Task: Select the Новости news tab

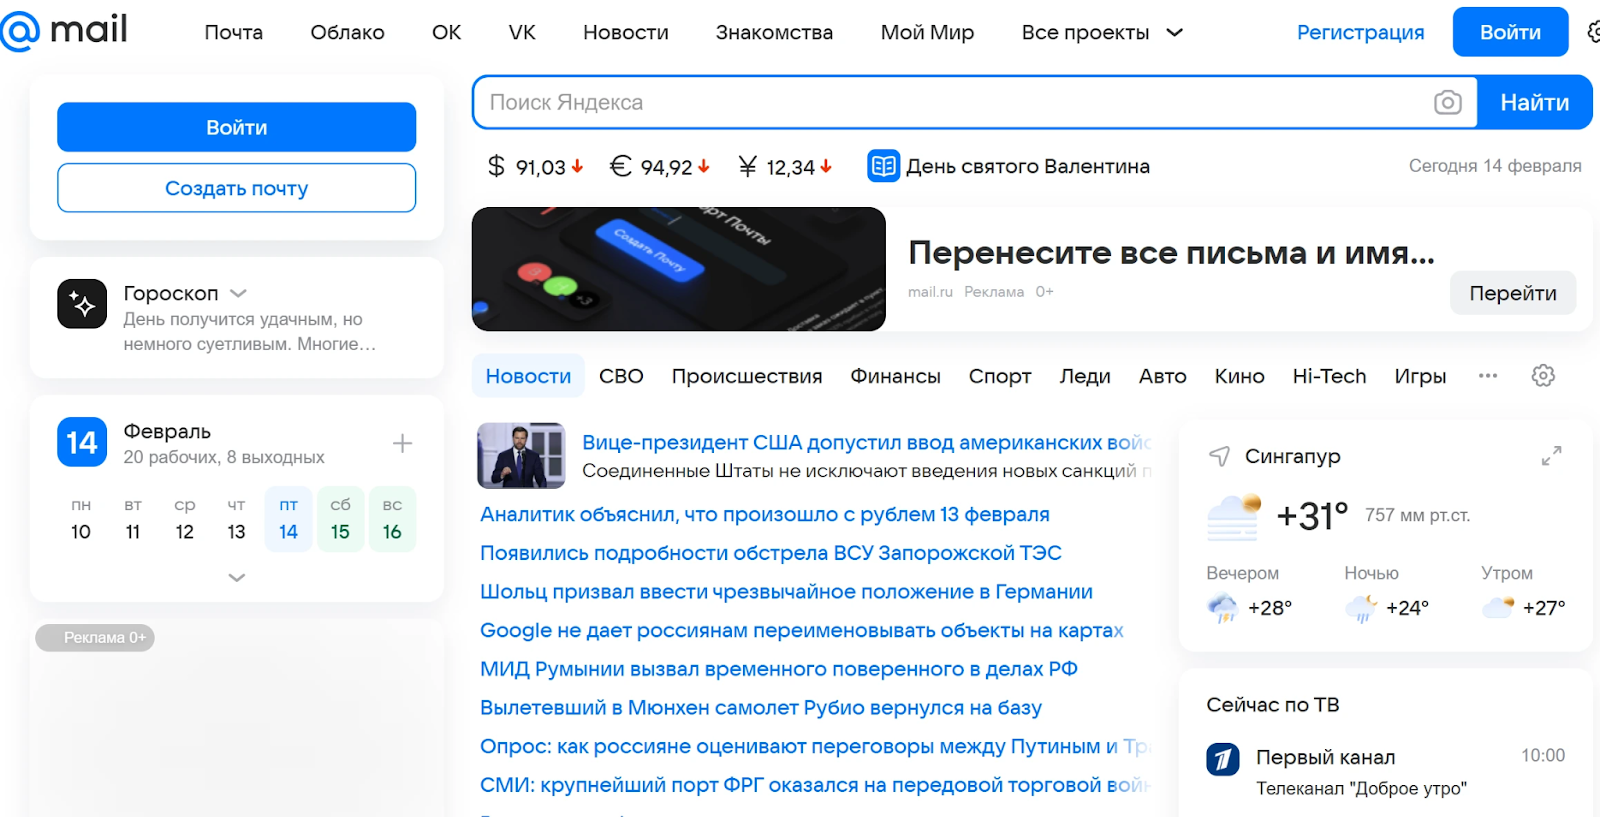Action: (x=528, y=376)
